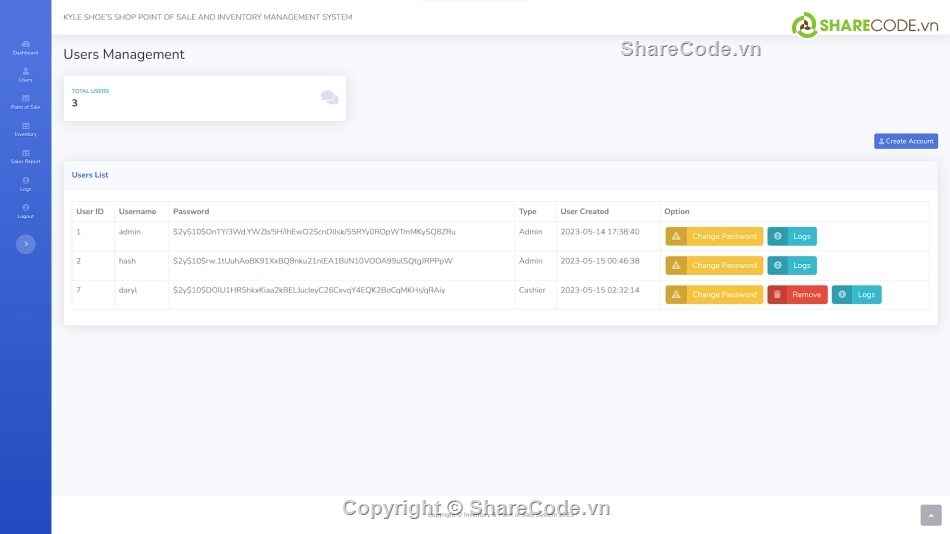The height and width of the screenshot is (534, 950).
Task: Open the Inventory sidebar item
Action: pos(25,128)
